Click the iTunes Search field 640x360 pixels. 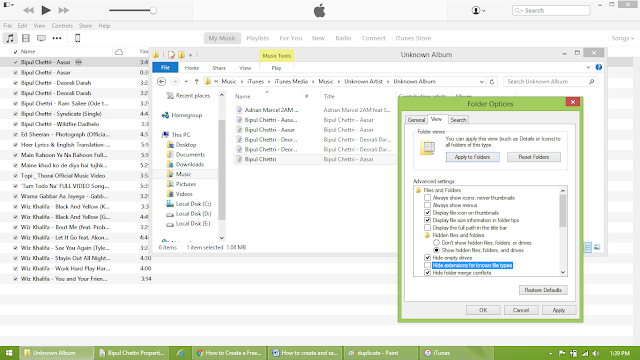[551, 11]
